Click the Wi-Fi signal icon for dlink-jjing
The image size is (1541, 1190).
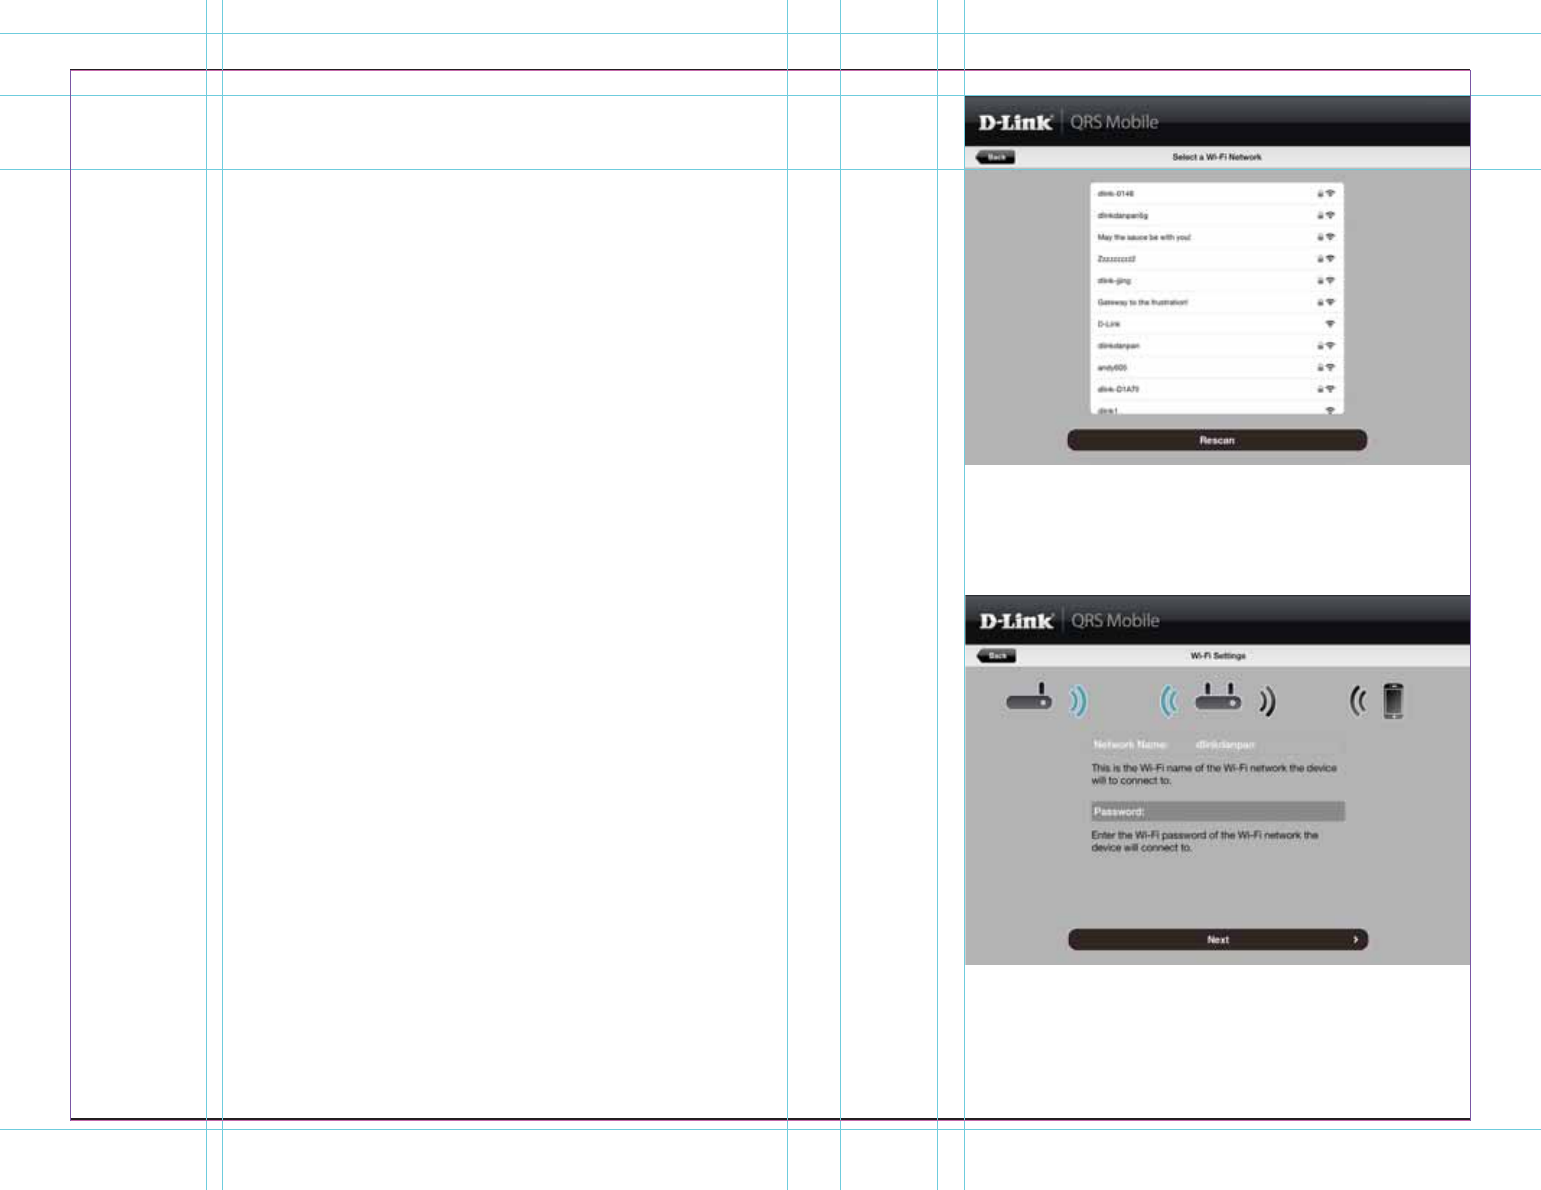click(1330, 281)
